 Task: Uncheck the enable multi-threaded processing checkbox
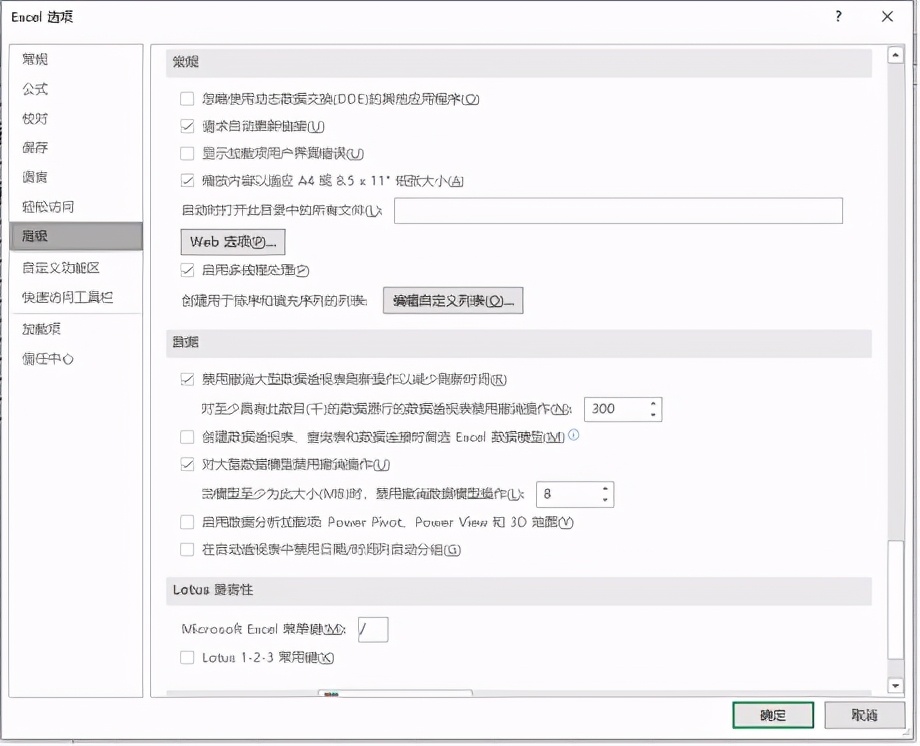187,270
